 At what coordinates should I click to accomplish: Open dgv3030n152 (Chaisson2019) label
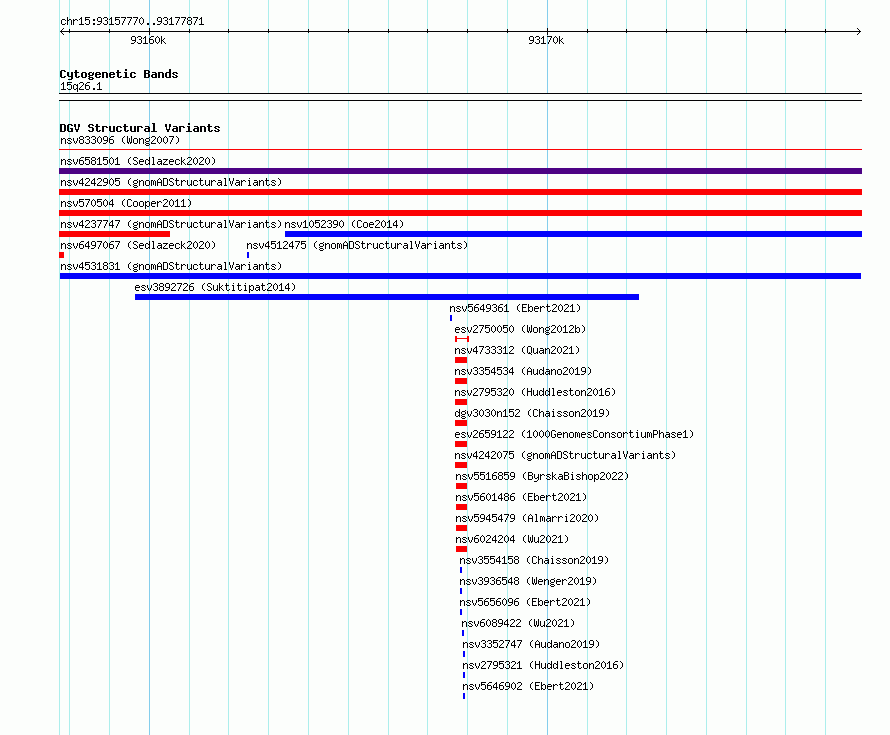click(x=532, y=413)
